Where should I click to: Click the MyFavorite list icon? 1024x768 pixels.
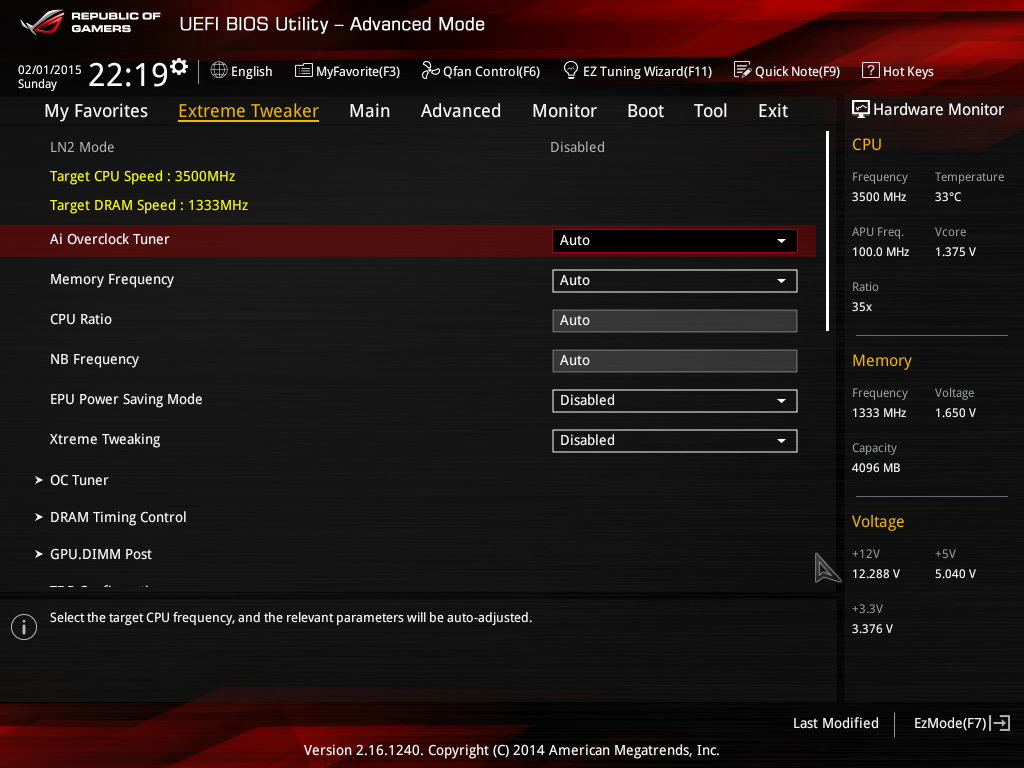coord(304,71)
